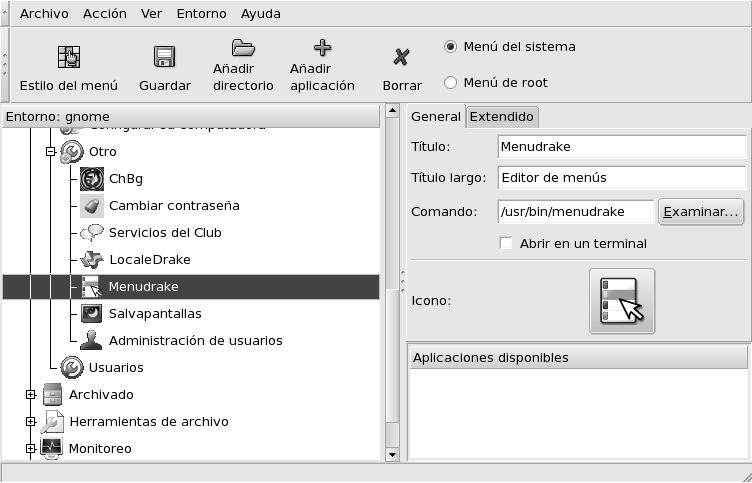Focus the Comando input field
The width and height of the screenshot is (752, 483).
pos(576,212)
